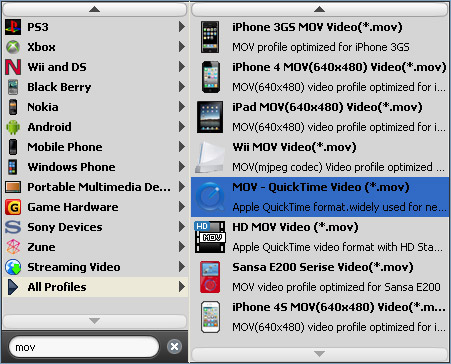Click the Mobile Phone icon

coord(13,147)
